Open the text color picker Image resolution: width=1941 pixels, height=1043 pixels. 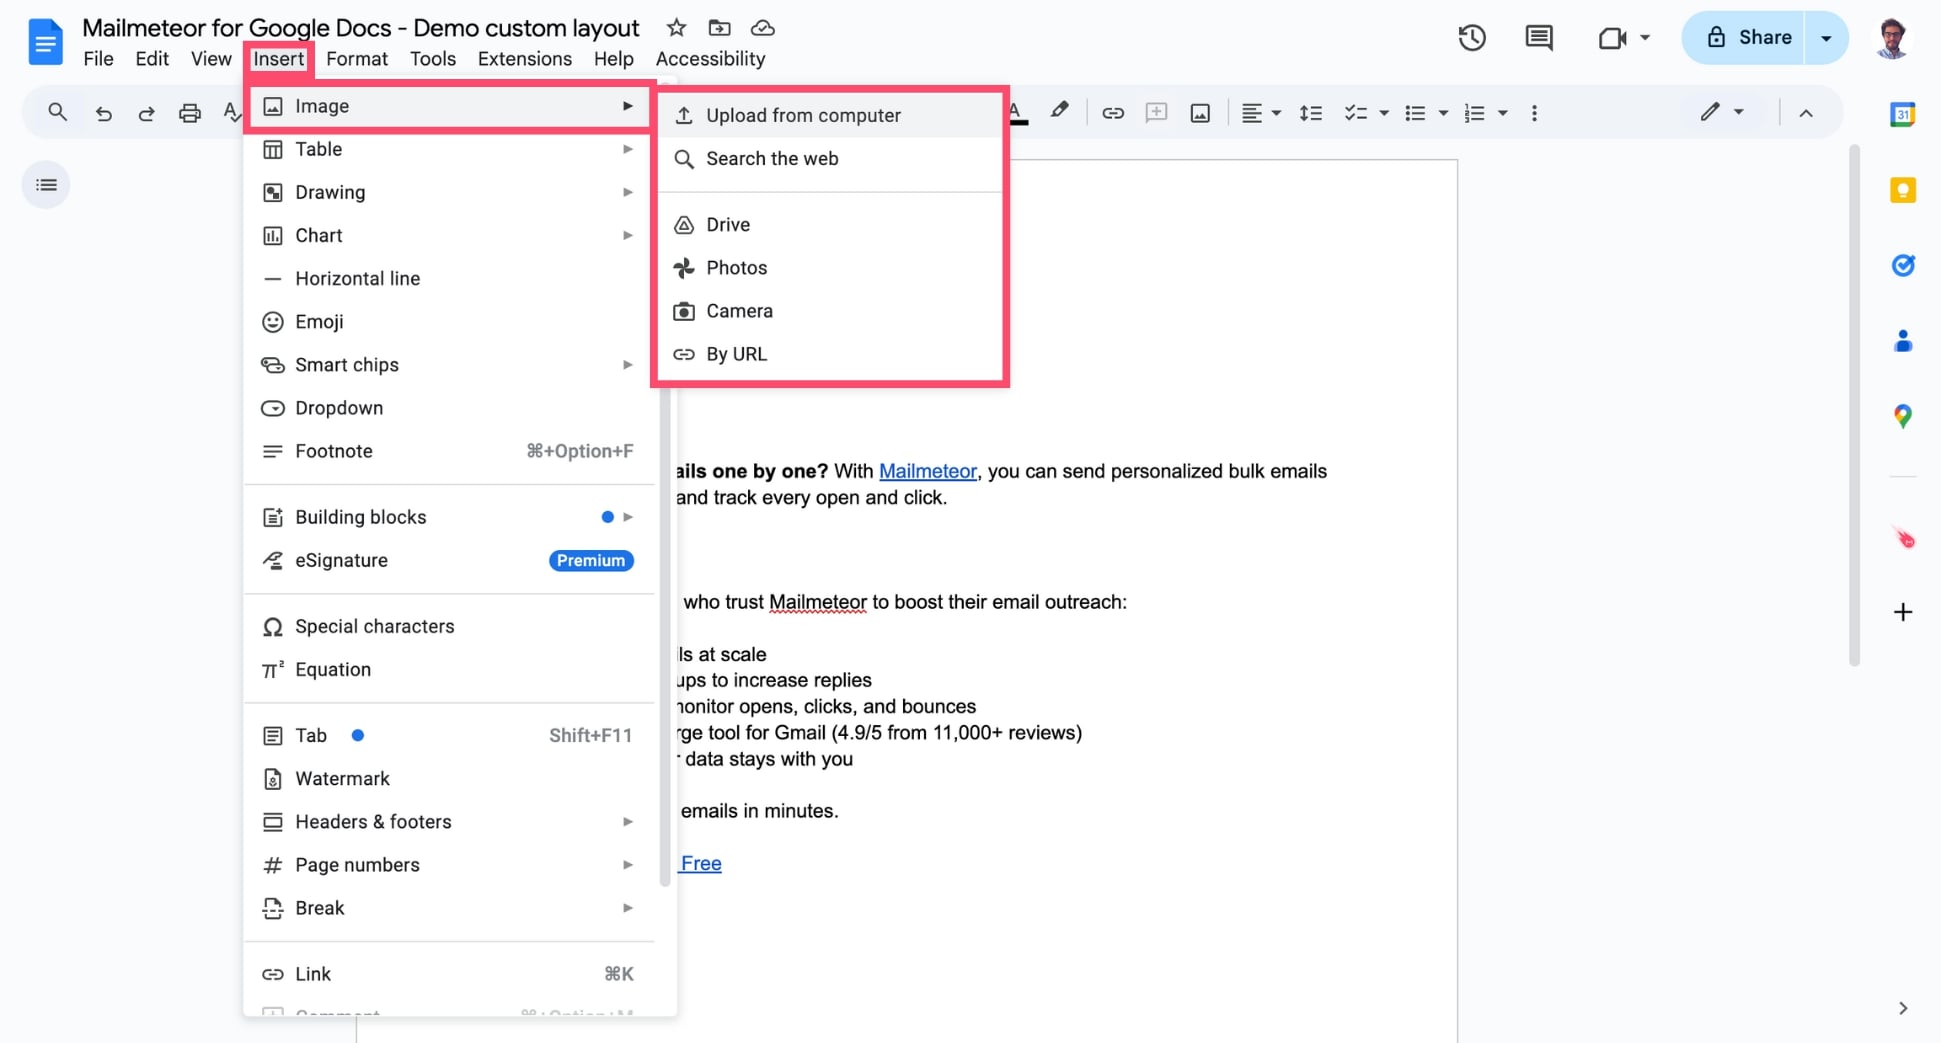coord(1017,113)
